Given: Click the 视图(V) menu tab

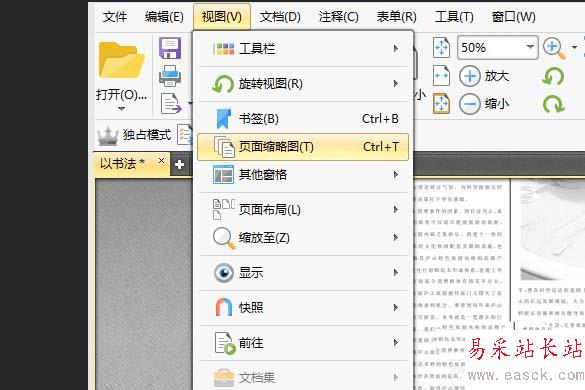Looking at the screenshot, I should coord(222,17).
